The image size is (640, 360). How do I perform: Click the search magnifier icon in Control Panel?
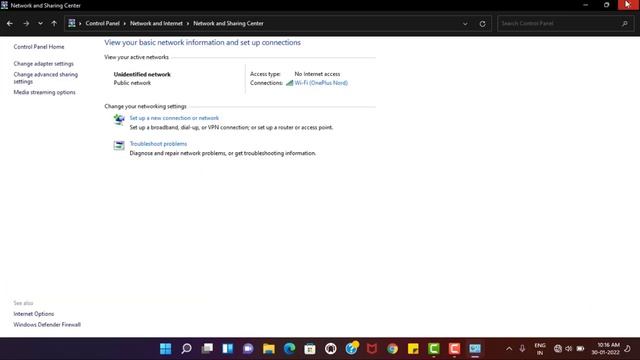[x=625, y=24]
